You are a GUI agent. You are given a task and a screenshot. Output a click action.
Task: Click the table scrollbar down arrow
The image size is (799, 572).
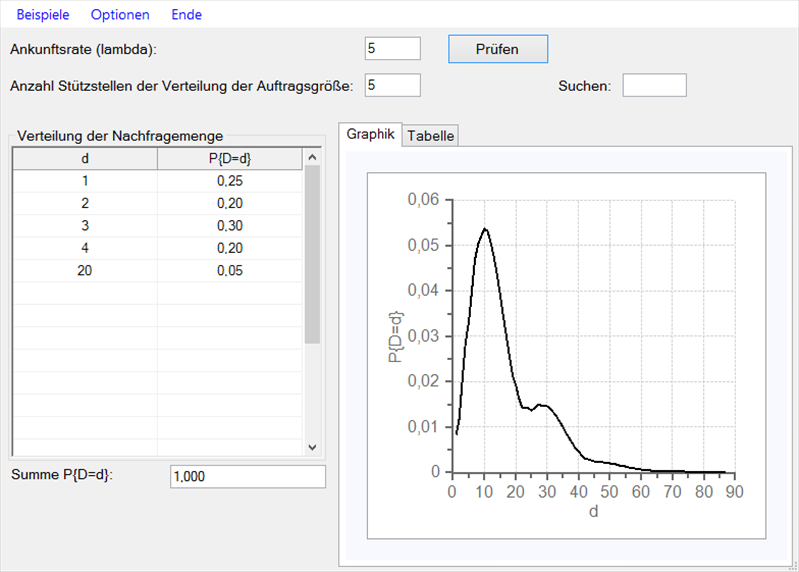311,447
